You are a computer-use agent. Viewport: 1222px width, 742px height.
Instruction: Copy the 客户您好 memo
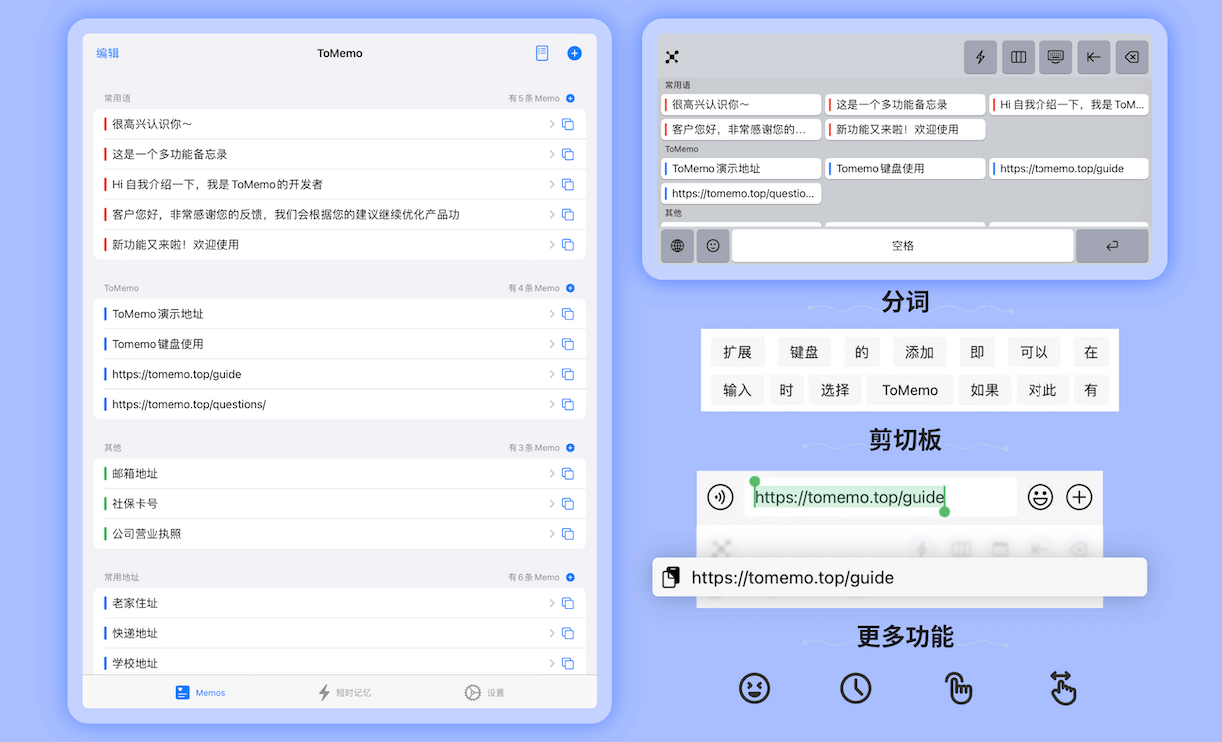pyautogui.click(x=568, y=214)
